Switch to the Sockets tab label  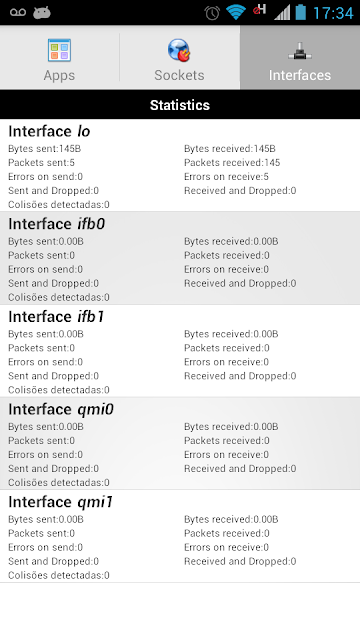(179, 75)
